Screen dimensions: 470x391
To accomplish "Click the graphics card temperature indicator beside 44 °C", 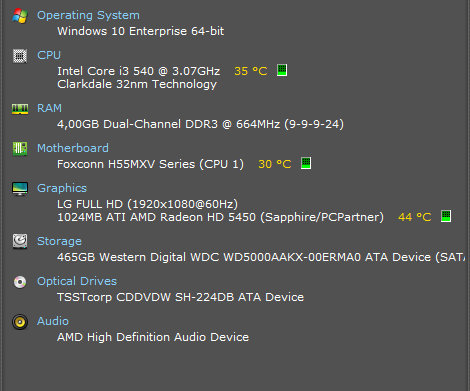I will pyautogui.click(x=446, y=216).
